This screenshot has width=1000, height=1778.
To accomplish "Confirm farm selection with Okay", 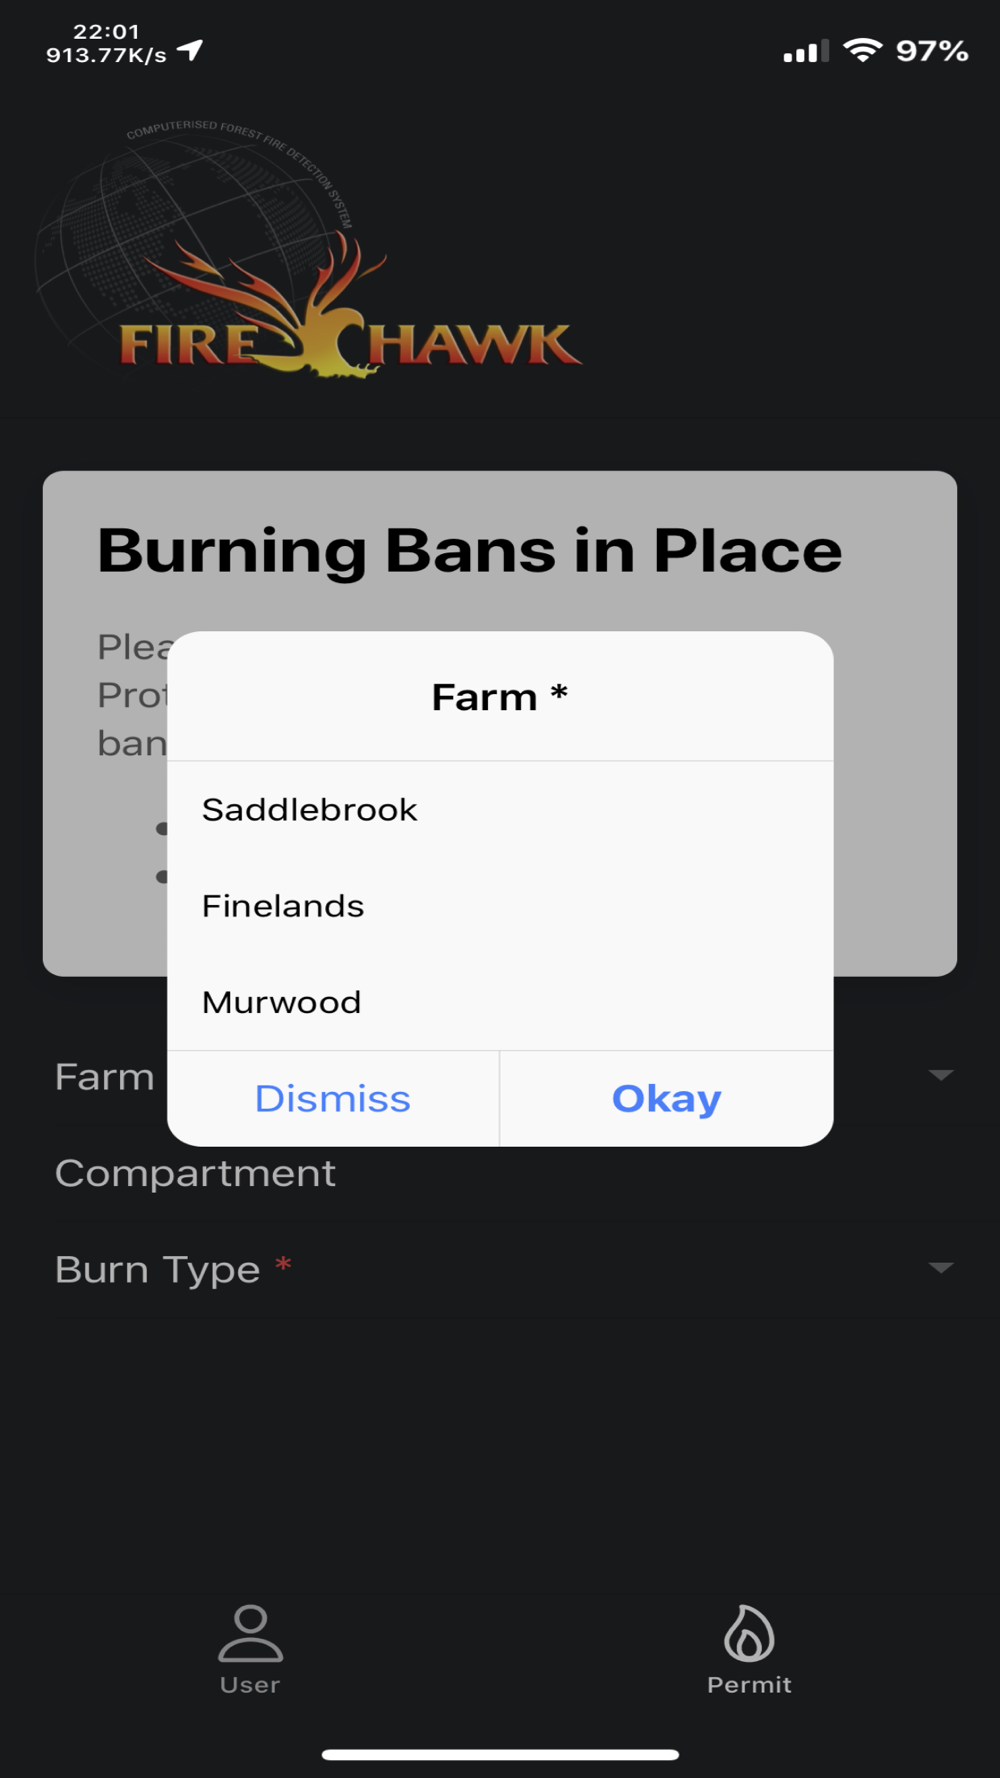I will click(667, 1098).
